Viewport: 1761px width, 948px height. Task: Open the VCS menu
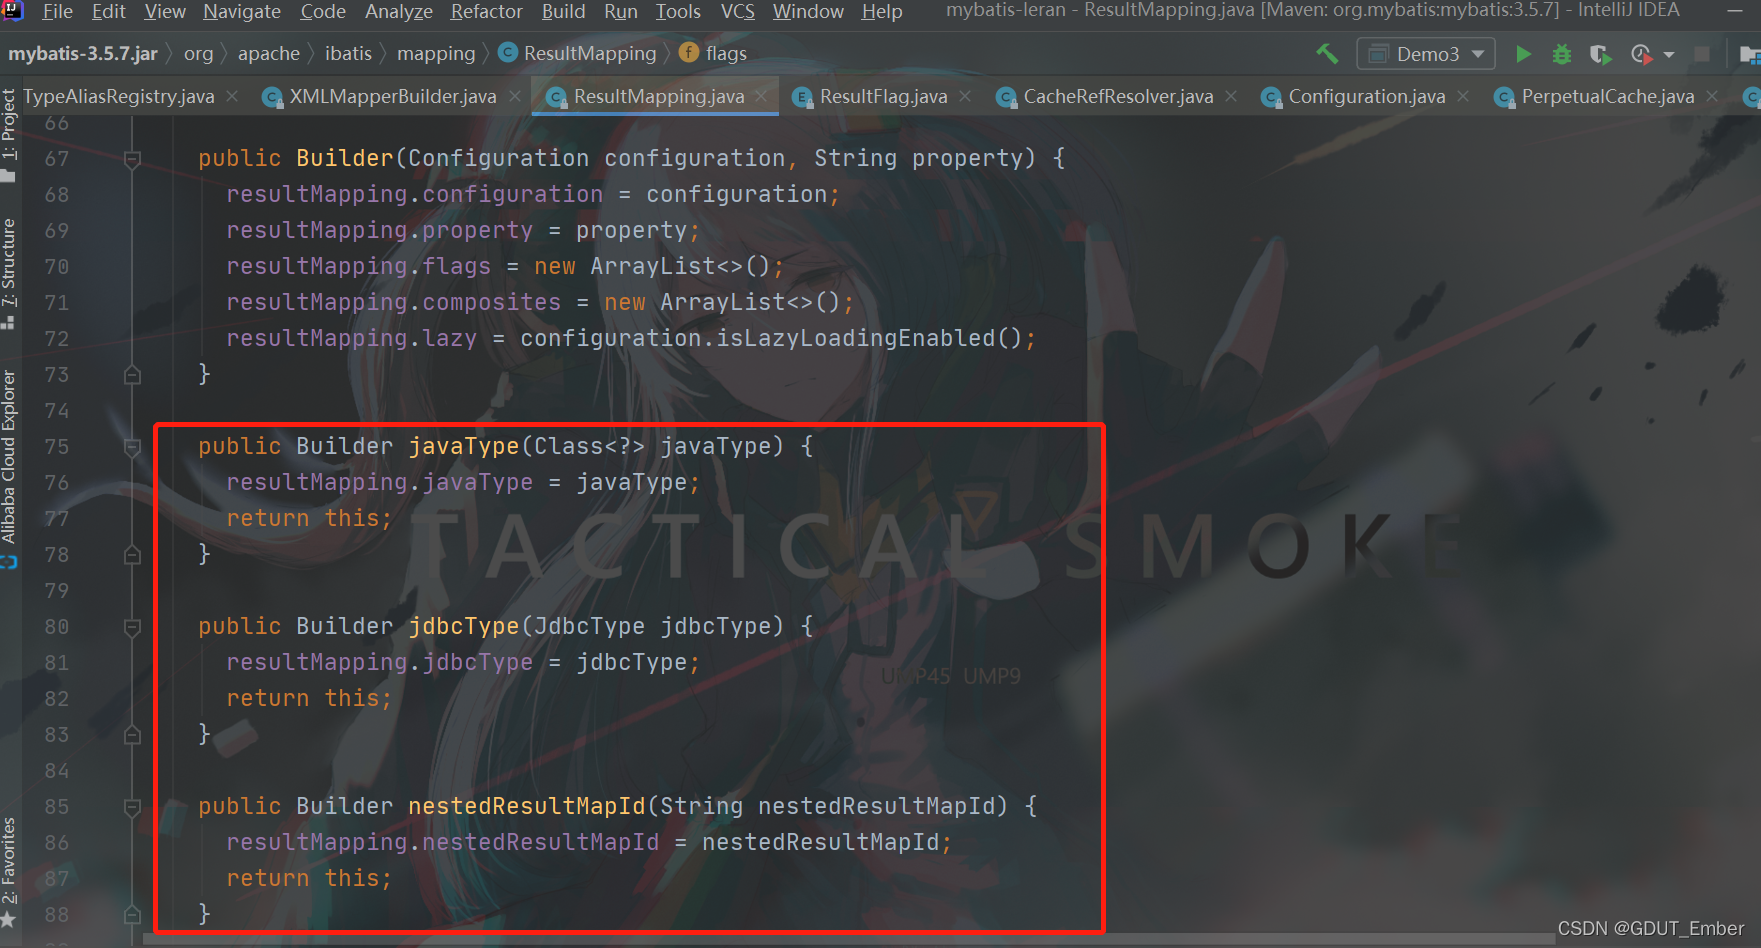pos(738,11)
